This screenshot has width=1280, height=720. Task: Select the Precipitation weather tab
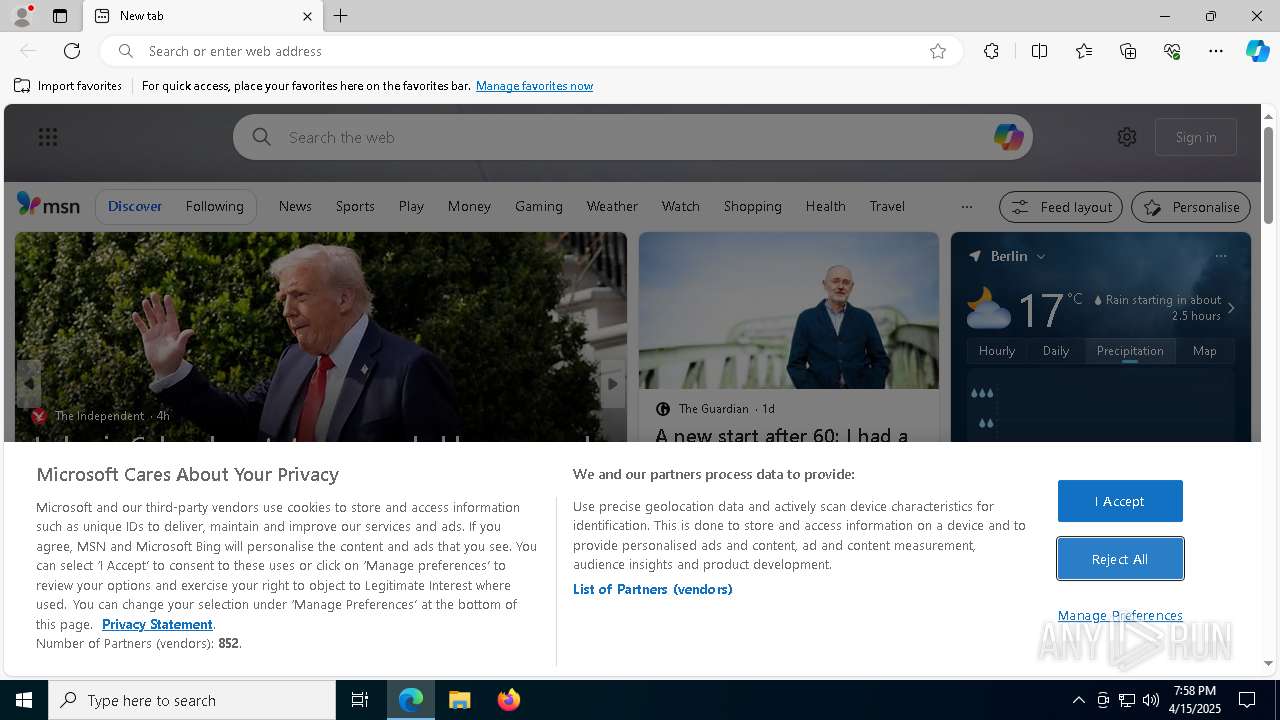(1130, 351)
